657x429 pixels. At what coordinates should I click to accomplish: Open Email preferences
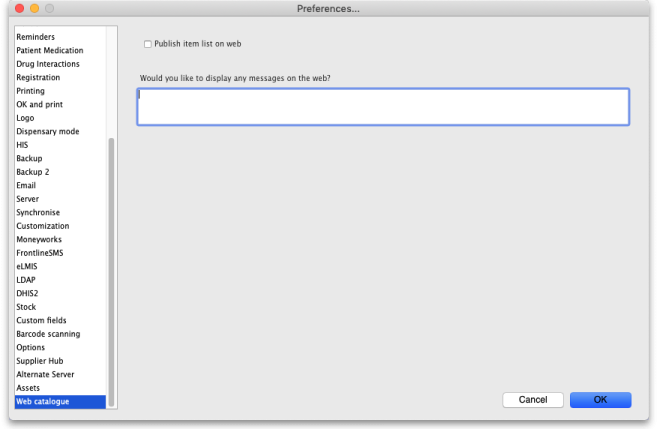click(x=27, y=186)
